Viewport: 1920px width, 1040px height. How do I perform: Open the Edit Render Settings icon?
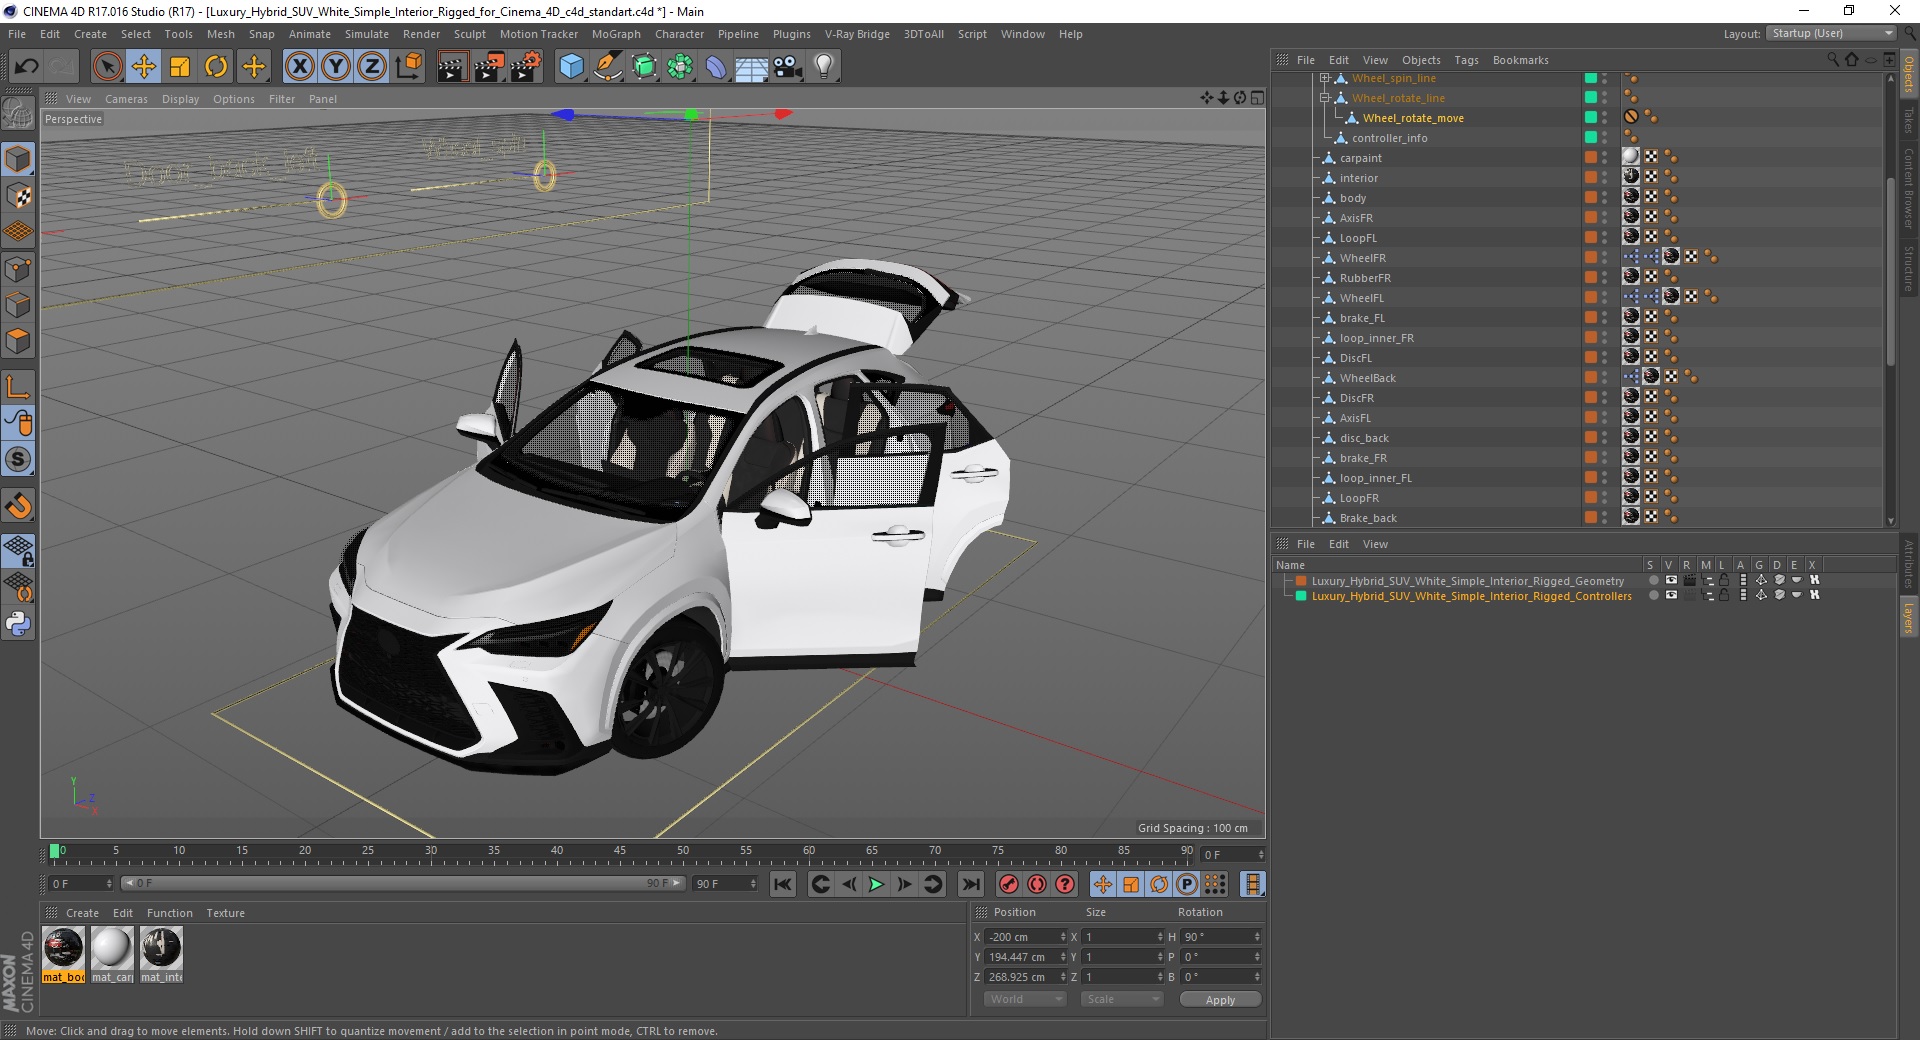(526, 67)
